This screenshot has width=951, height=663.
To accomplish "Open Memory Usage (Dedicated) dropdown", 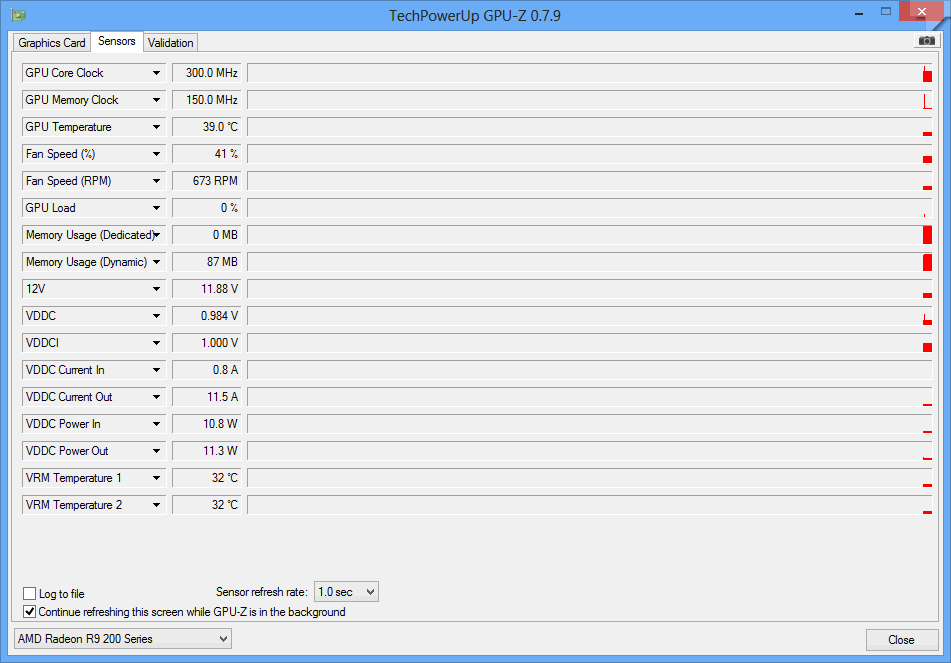I will tap(94, 235).
